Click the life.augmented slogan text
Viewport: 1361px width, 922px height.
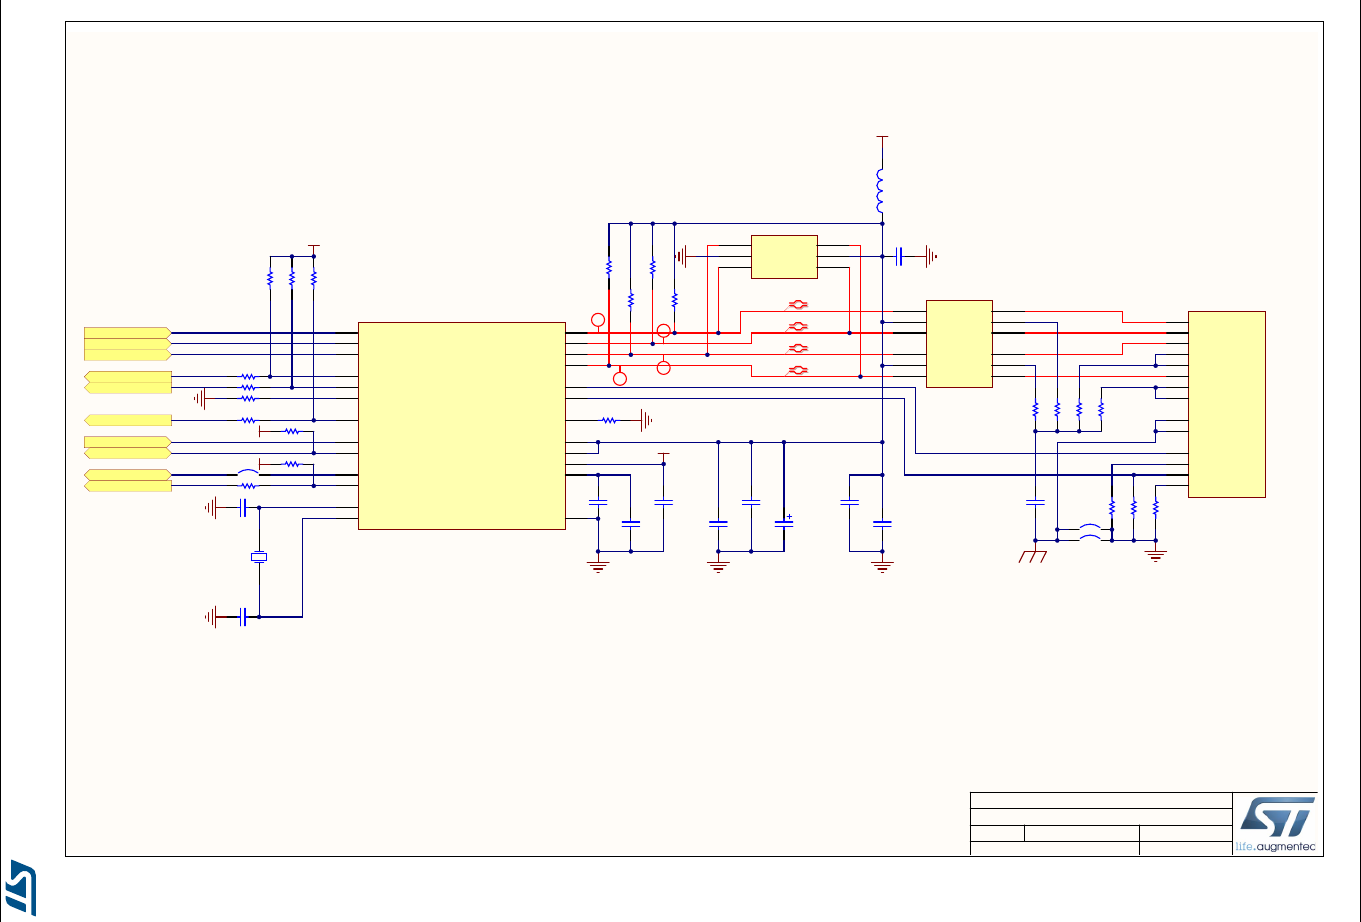coord(1275,847)
